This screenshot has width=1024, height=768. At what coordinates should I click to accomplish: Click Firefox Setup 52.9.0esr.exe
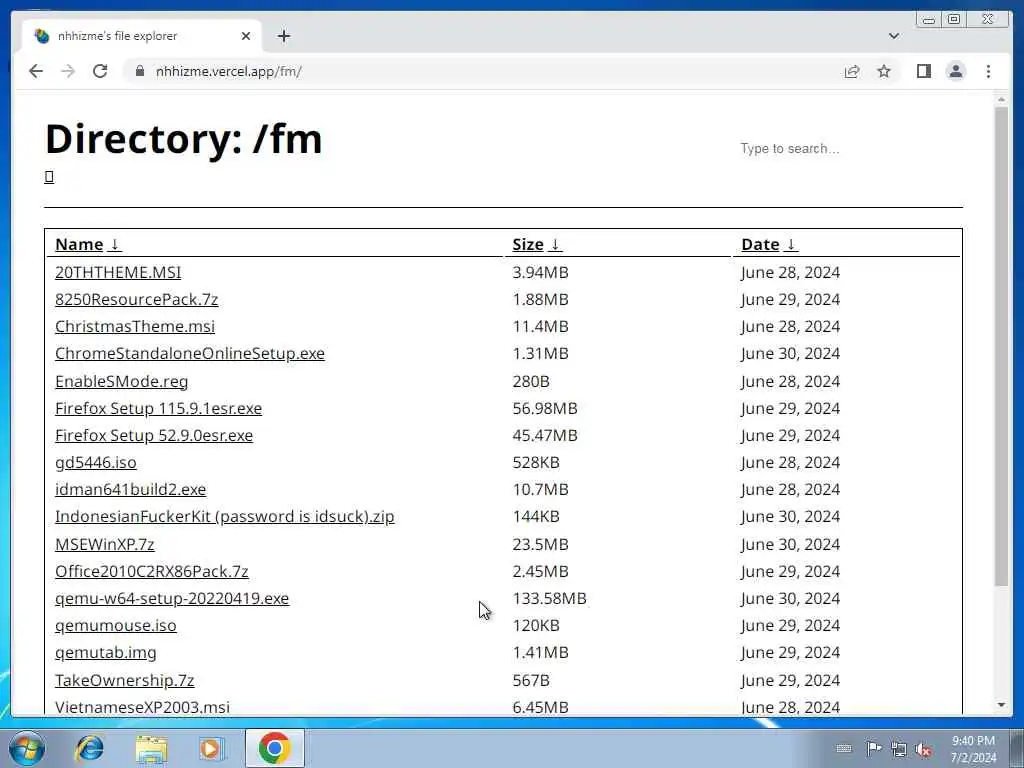[153, 435]
